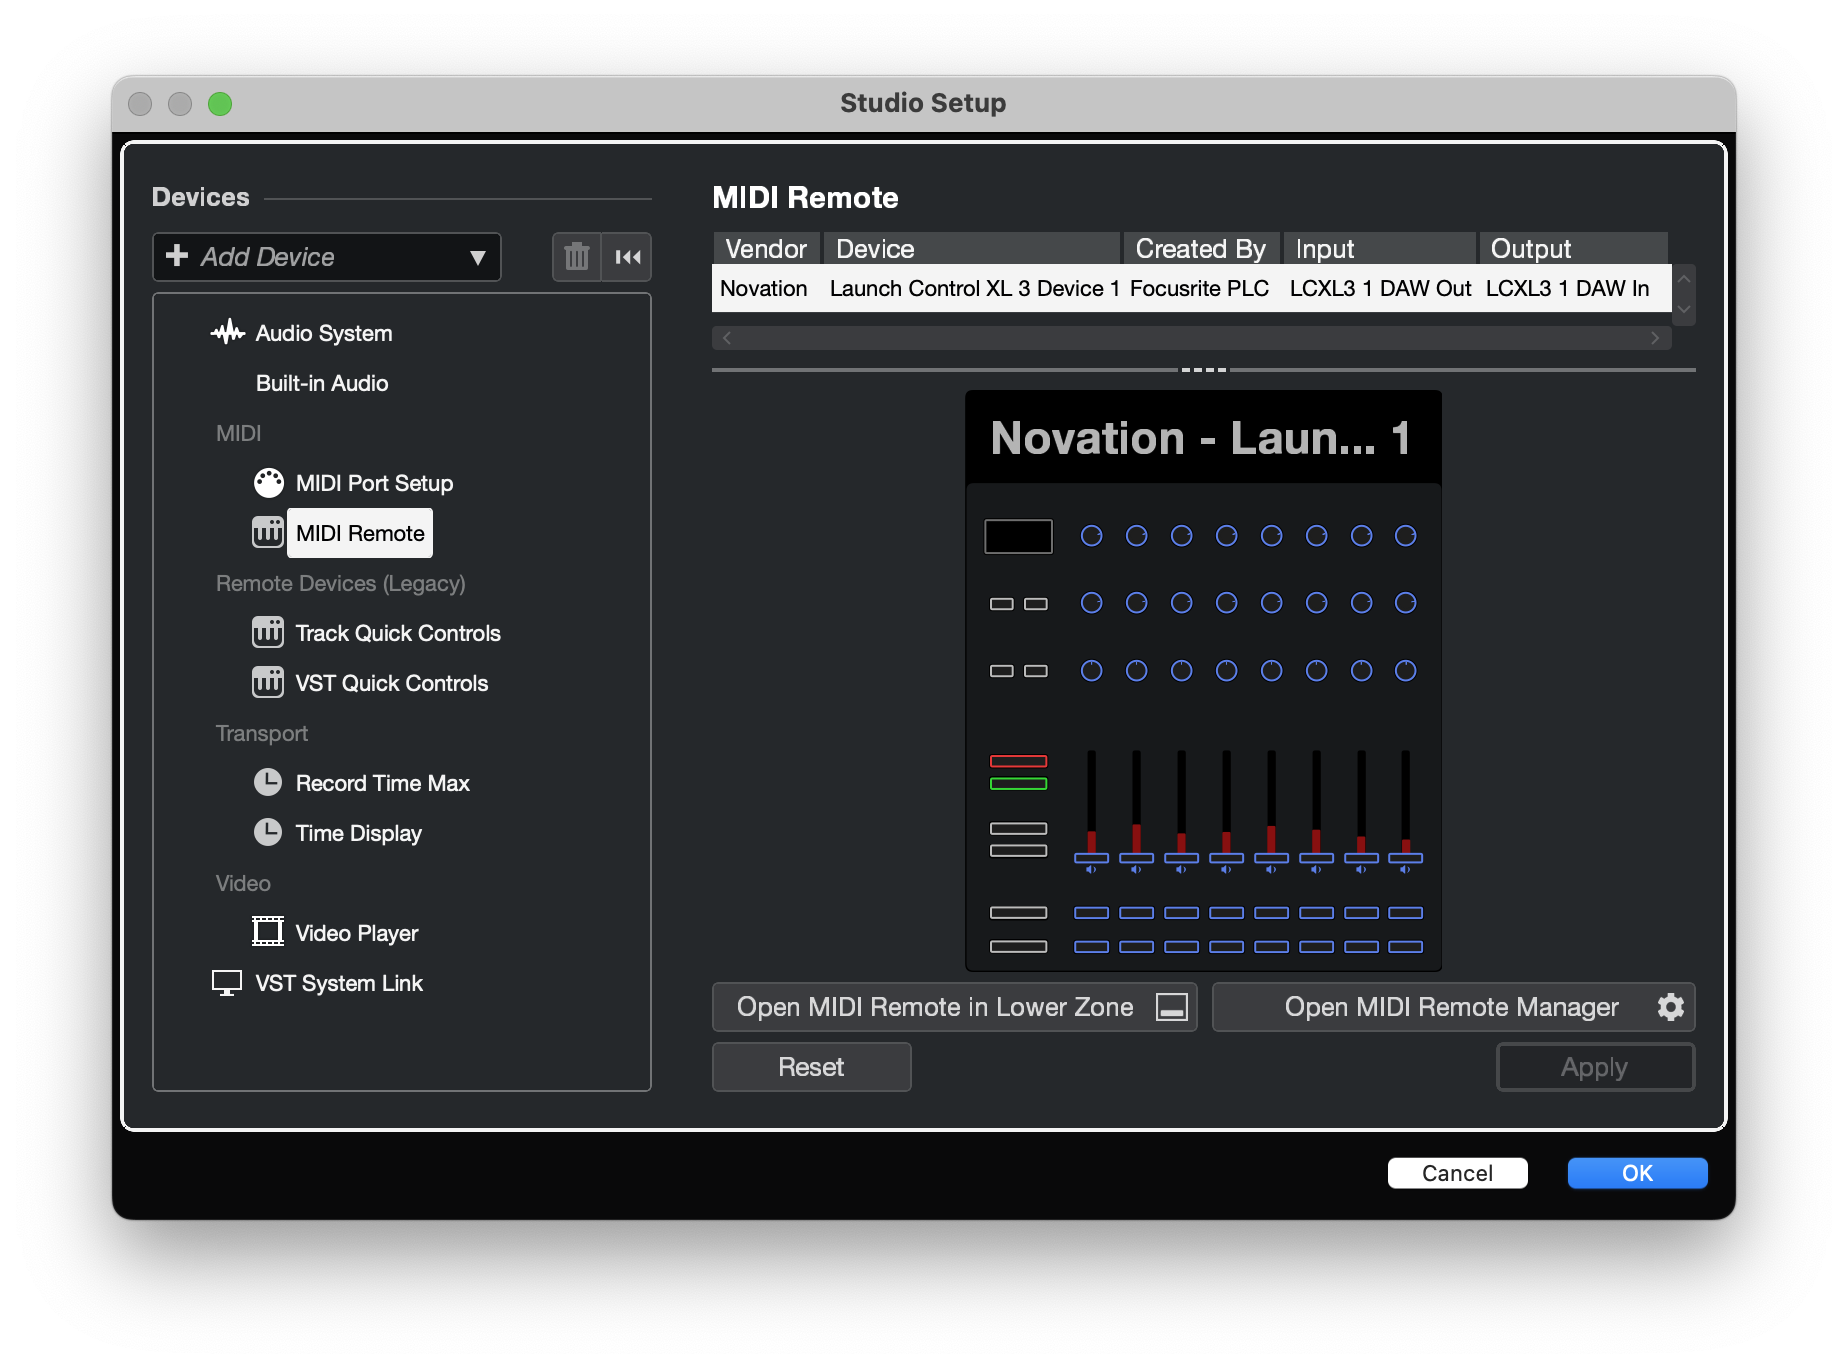The height and width of the screenshot is (1368, 1848).
Task: Click the Reset button
Action: pos(811,1067)
